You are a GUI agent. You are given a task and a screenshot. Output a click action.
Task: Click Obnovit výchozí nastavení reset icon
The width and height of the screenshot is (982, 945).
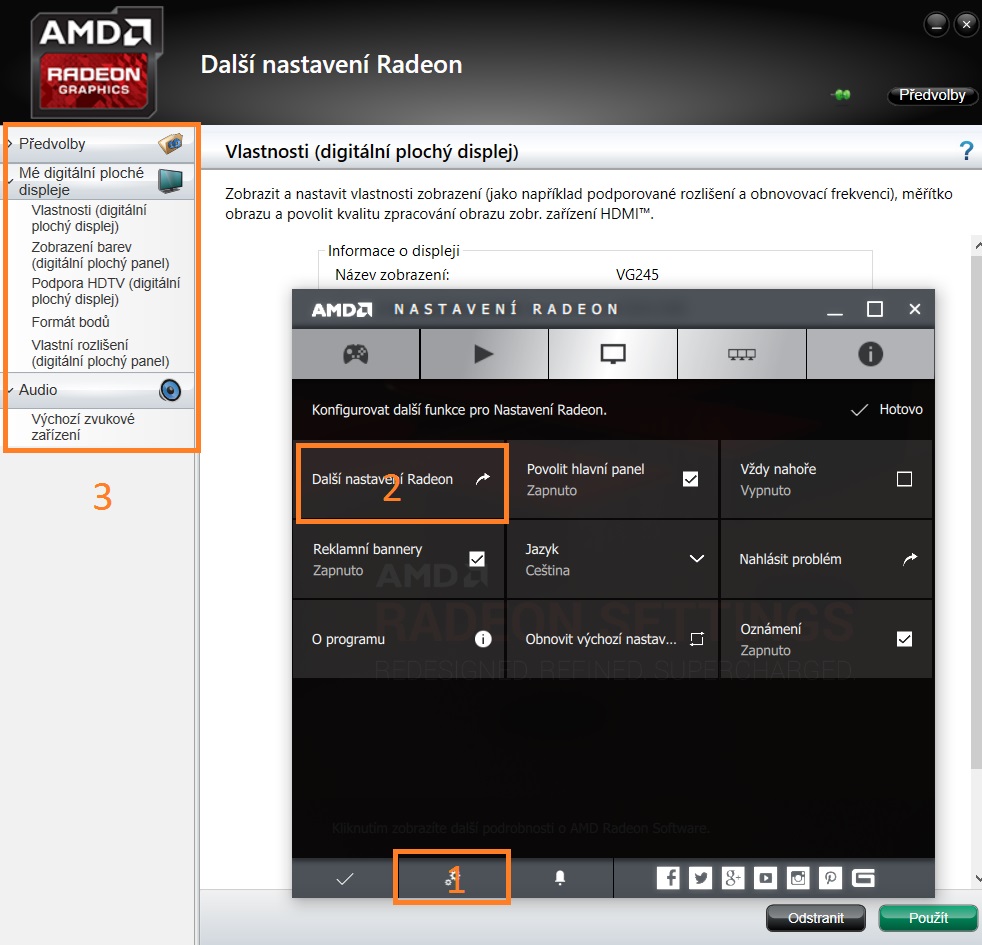pyautogui.click(x=696, y=639)
